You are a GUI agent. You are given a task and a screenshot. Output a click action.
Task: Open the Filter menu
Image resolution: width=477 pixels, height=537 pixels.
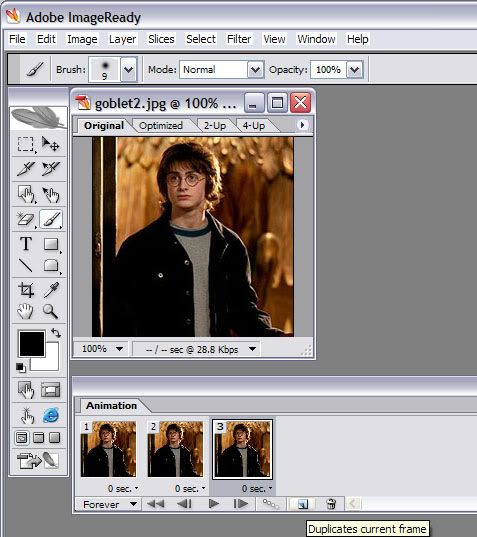(x=239, y=39)
